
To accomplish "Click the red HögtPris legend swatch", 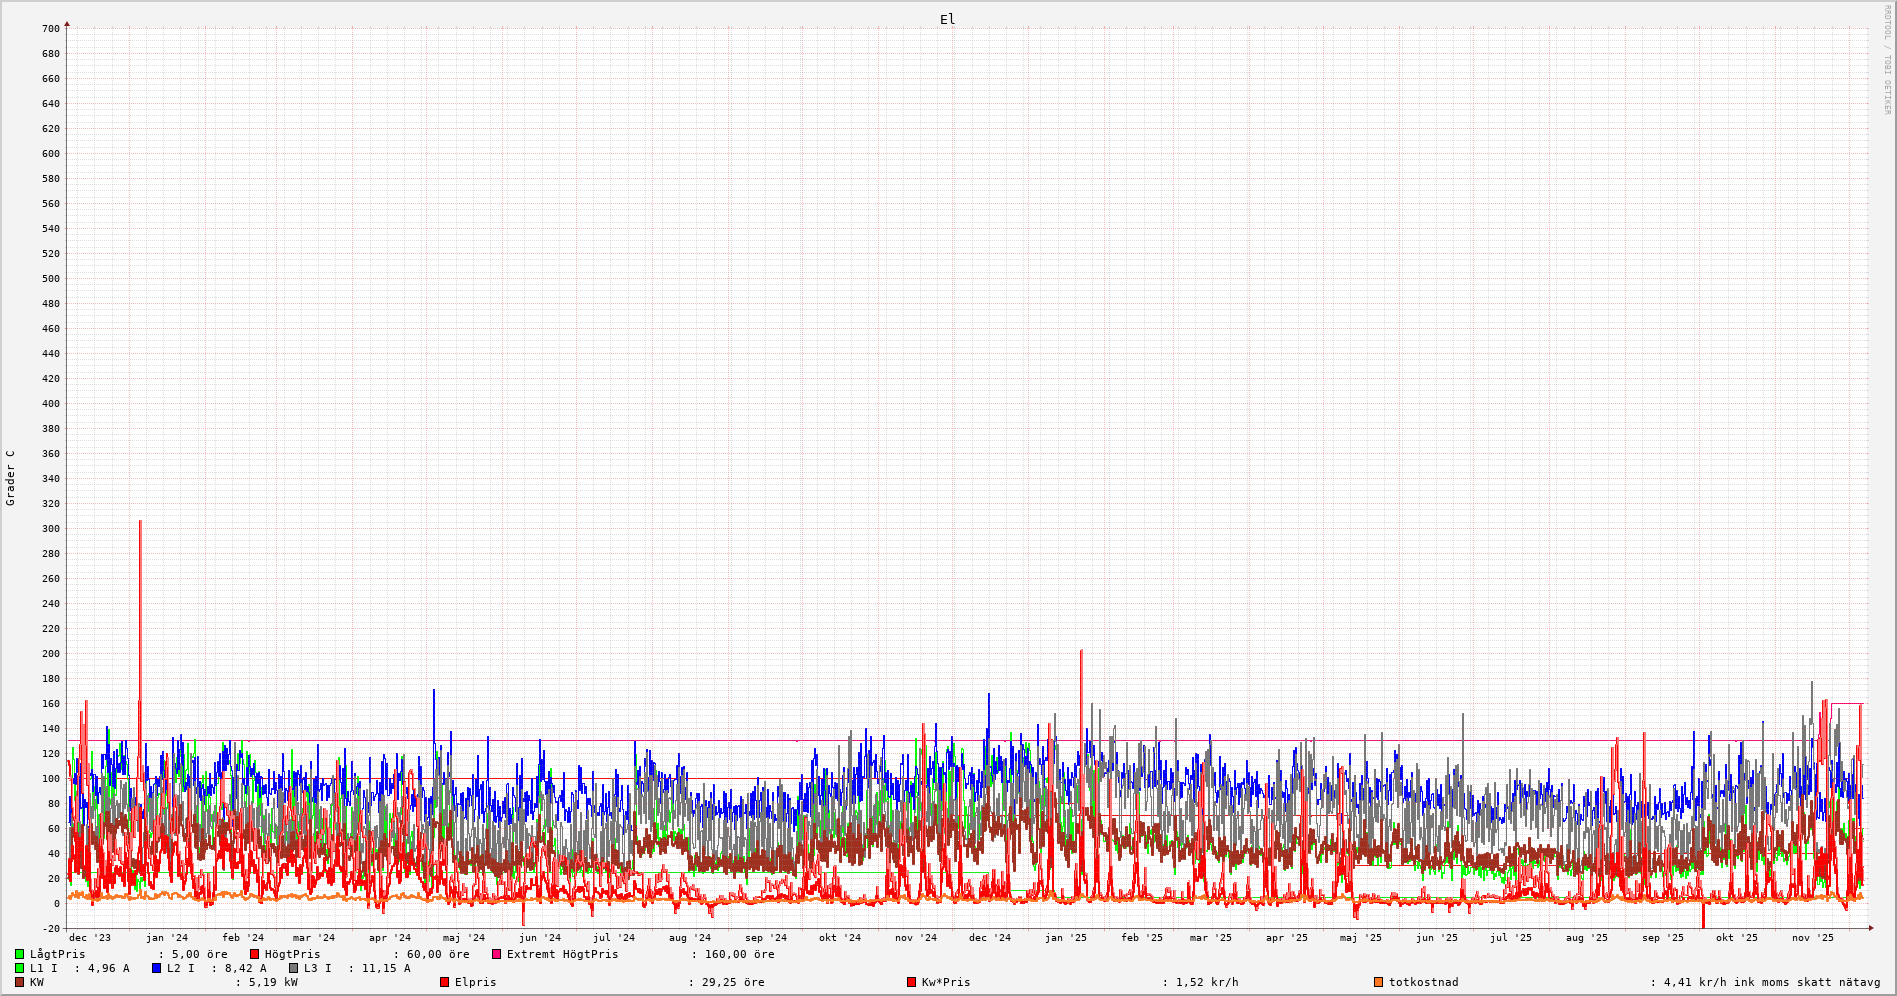I will point(254,954).
